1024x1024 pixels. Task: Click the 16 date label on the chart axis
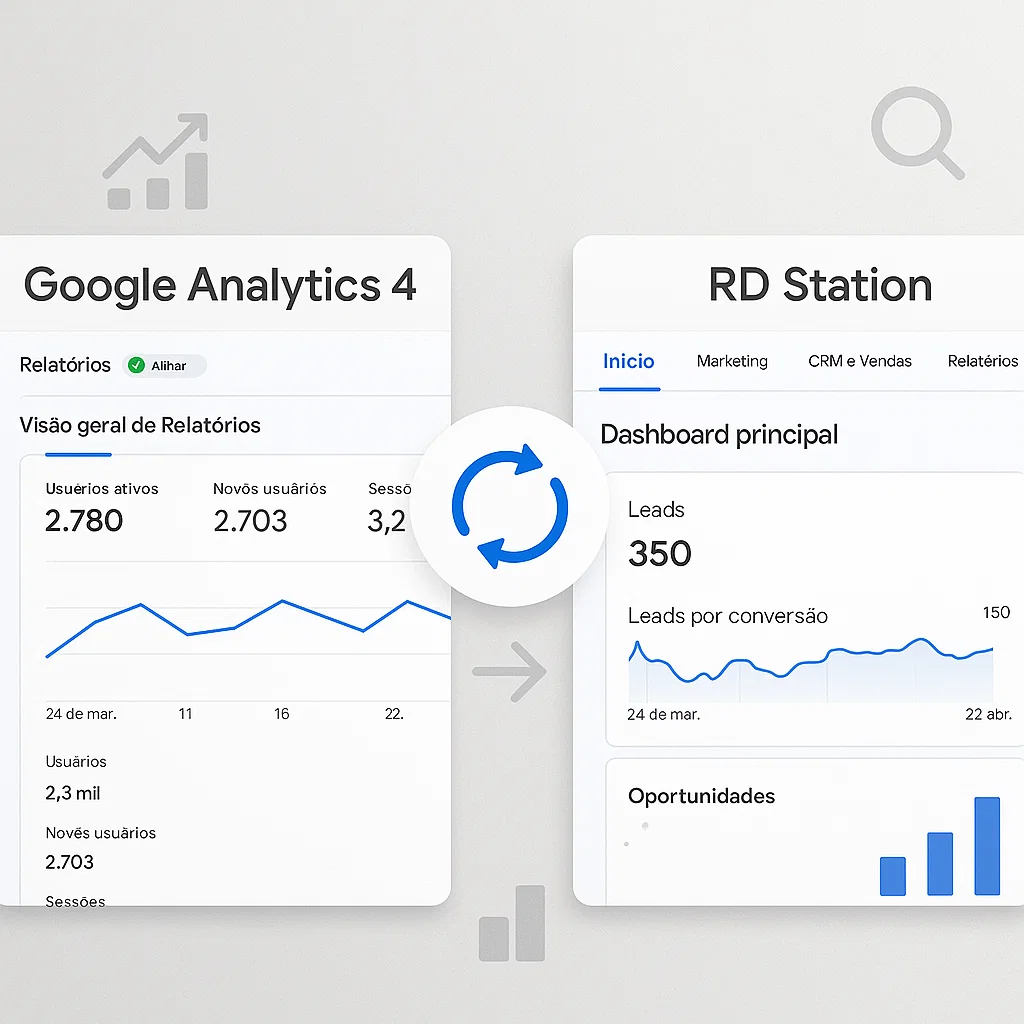(281, 714)
